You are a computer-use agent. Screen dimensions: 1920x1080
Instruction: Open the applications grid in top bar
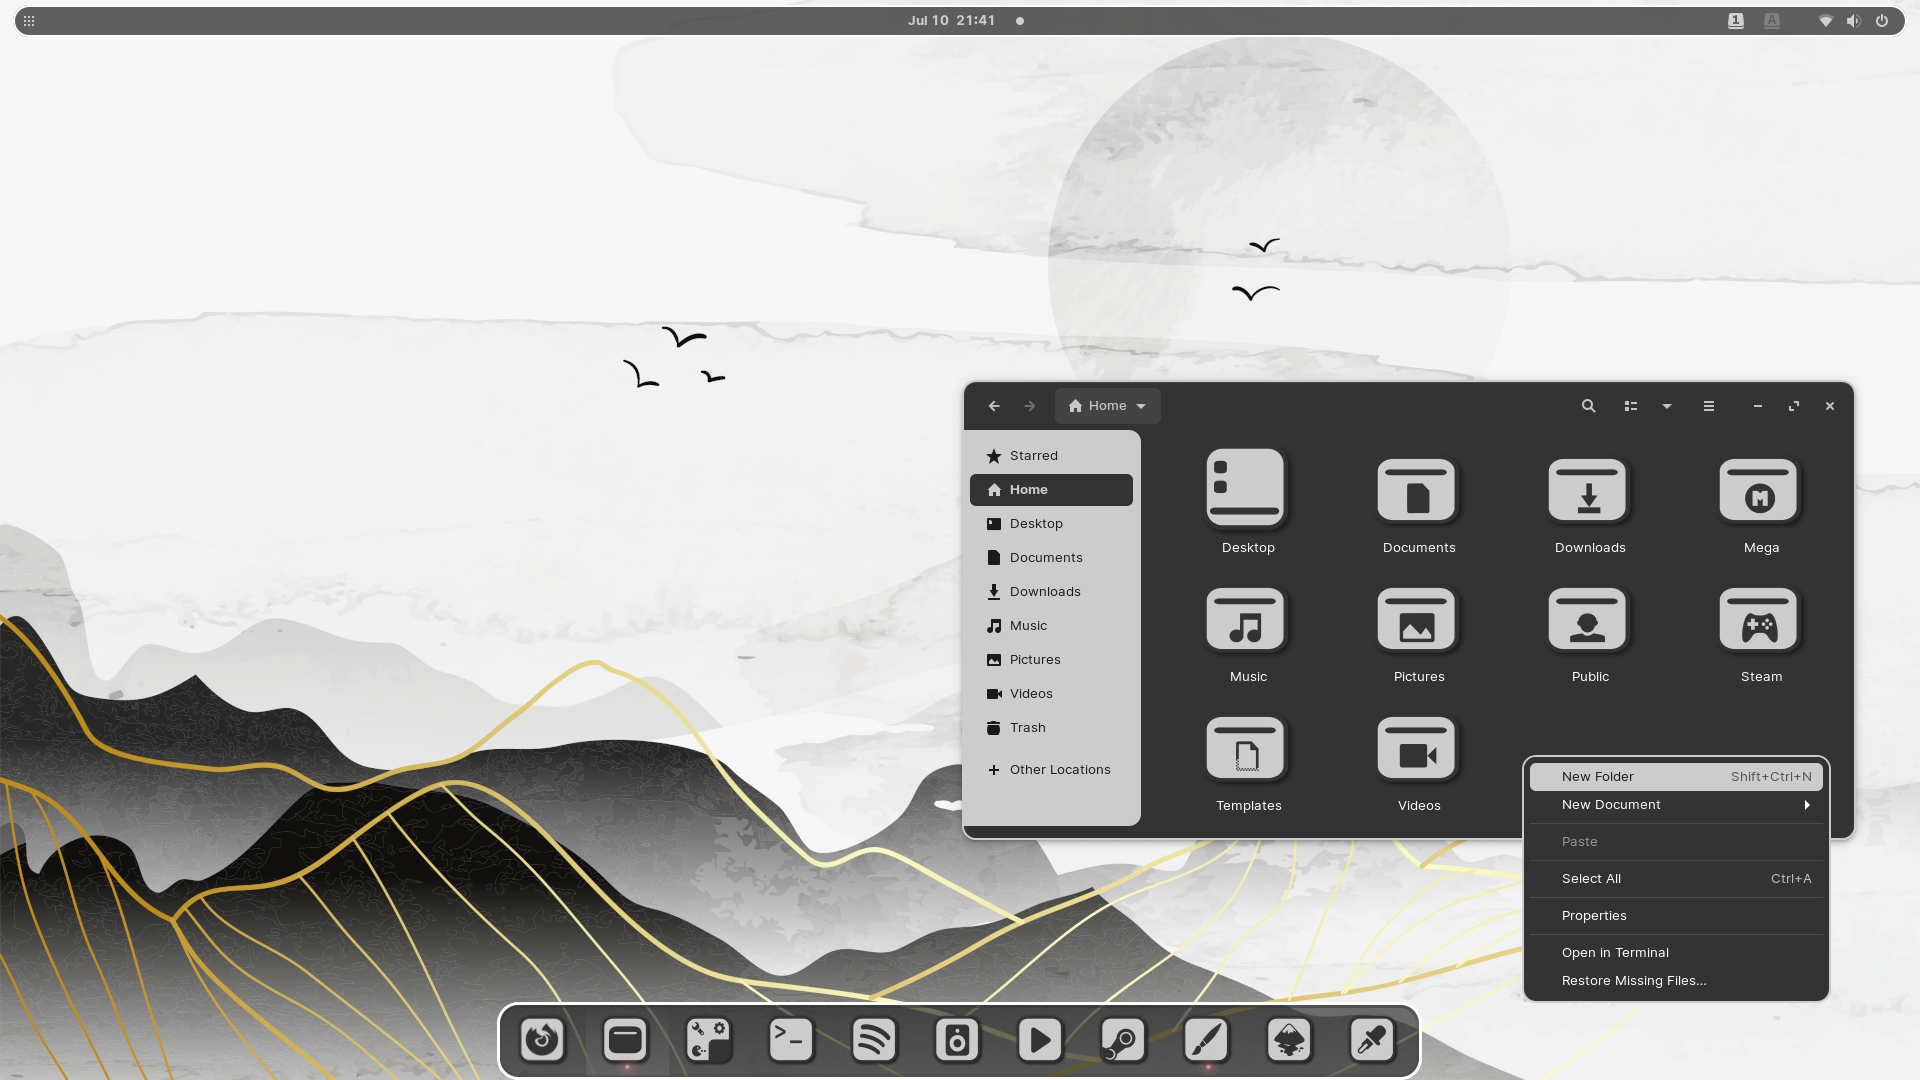pos(29,21)
